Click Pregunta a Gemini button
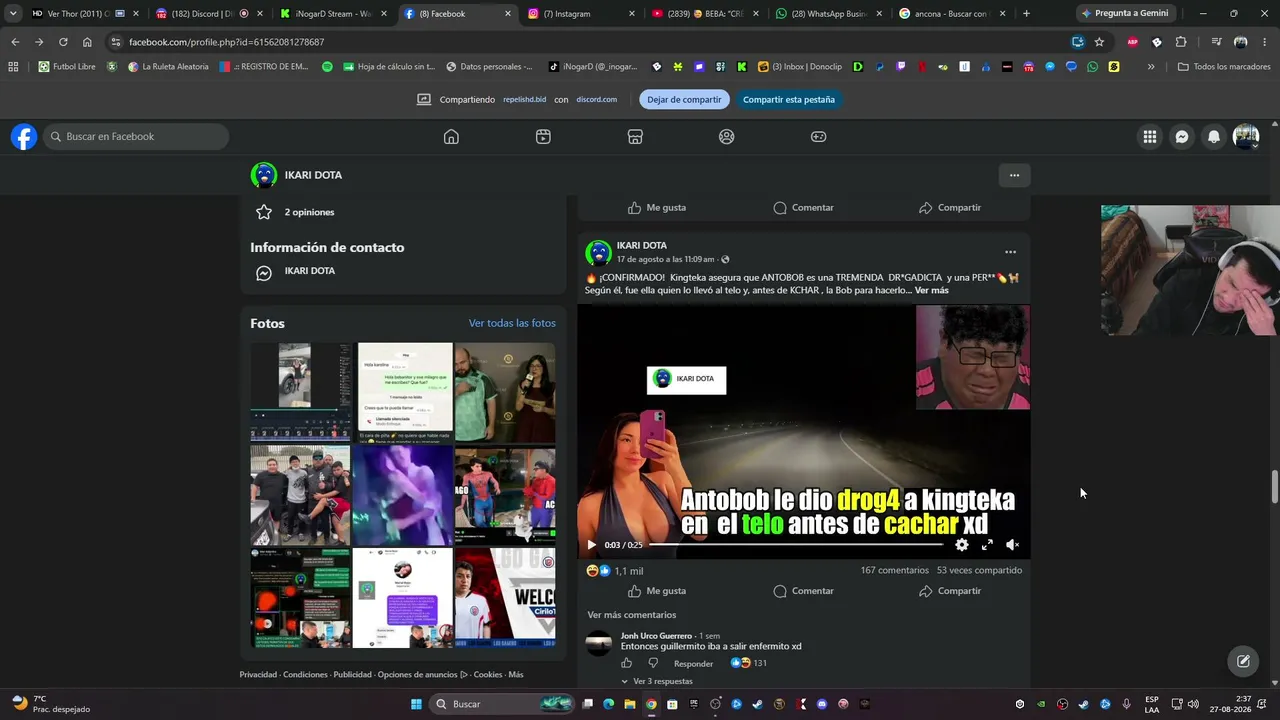1280x720 pixels. (x=1125, y=14)
